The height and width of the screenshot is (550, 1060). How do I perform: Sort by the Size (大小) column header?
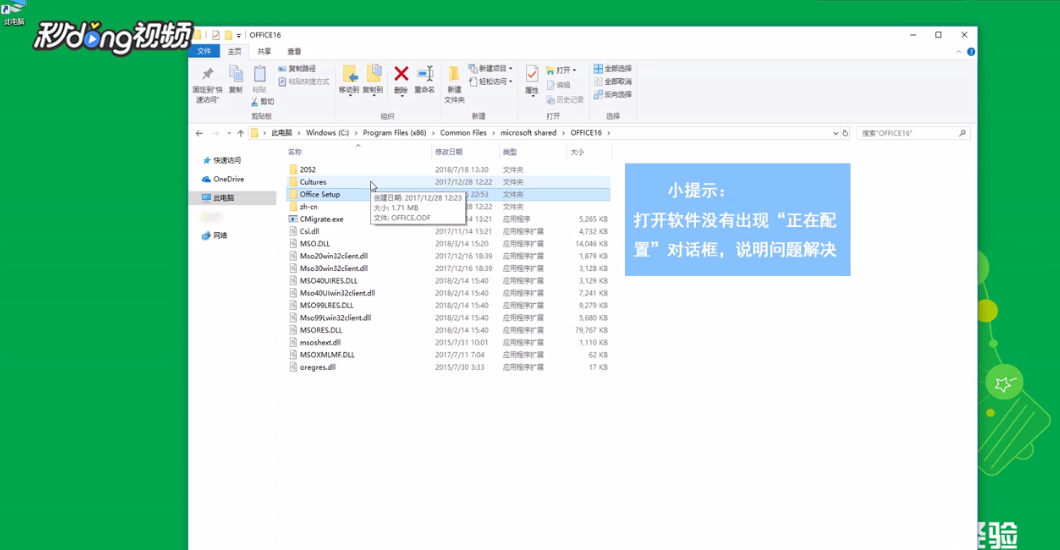[577, 152]
